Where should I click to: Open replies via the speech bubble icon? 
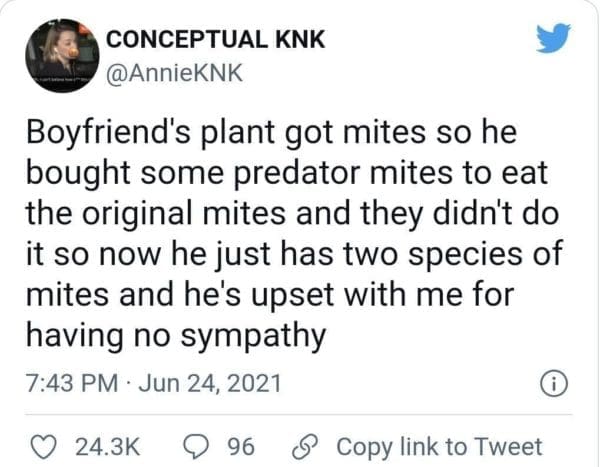(x=197, y=445)
